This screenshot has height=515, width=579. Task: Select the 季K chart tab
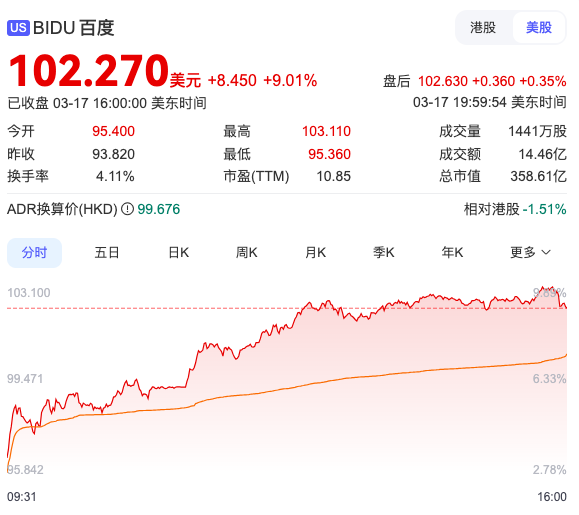click(384, 253)
